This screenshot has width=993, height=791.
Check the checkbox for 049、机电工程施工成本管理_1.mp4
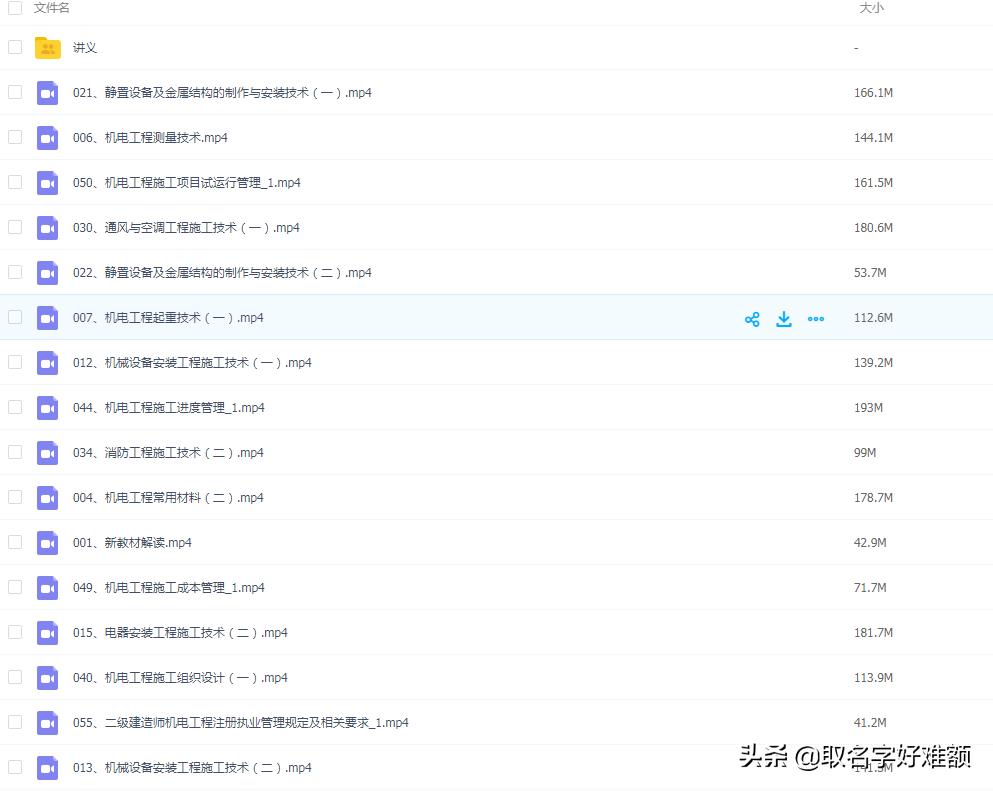click(x=15, y=587)
